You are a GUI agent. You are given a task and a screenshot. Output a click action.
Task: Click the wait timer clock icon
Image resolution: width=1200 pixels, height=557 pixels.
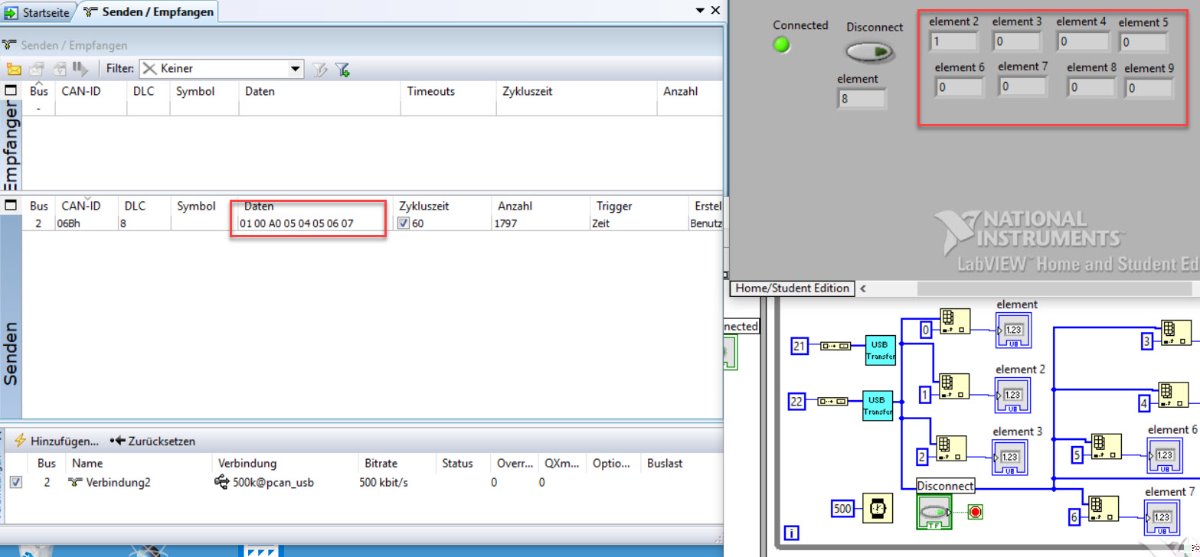(878, 509)
